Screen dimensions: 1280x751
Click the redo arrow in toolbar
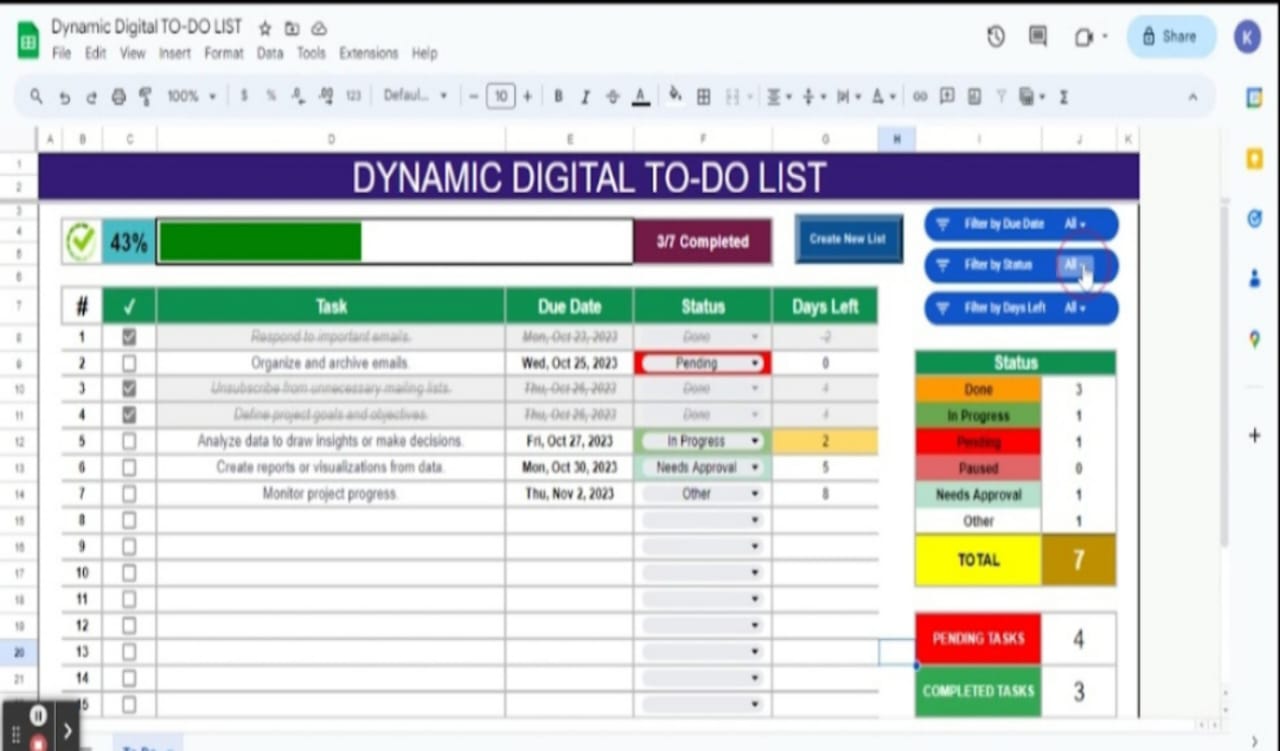(x=91, y=97)
